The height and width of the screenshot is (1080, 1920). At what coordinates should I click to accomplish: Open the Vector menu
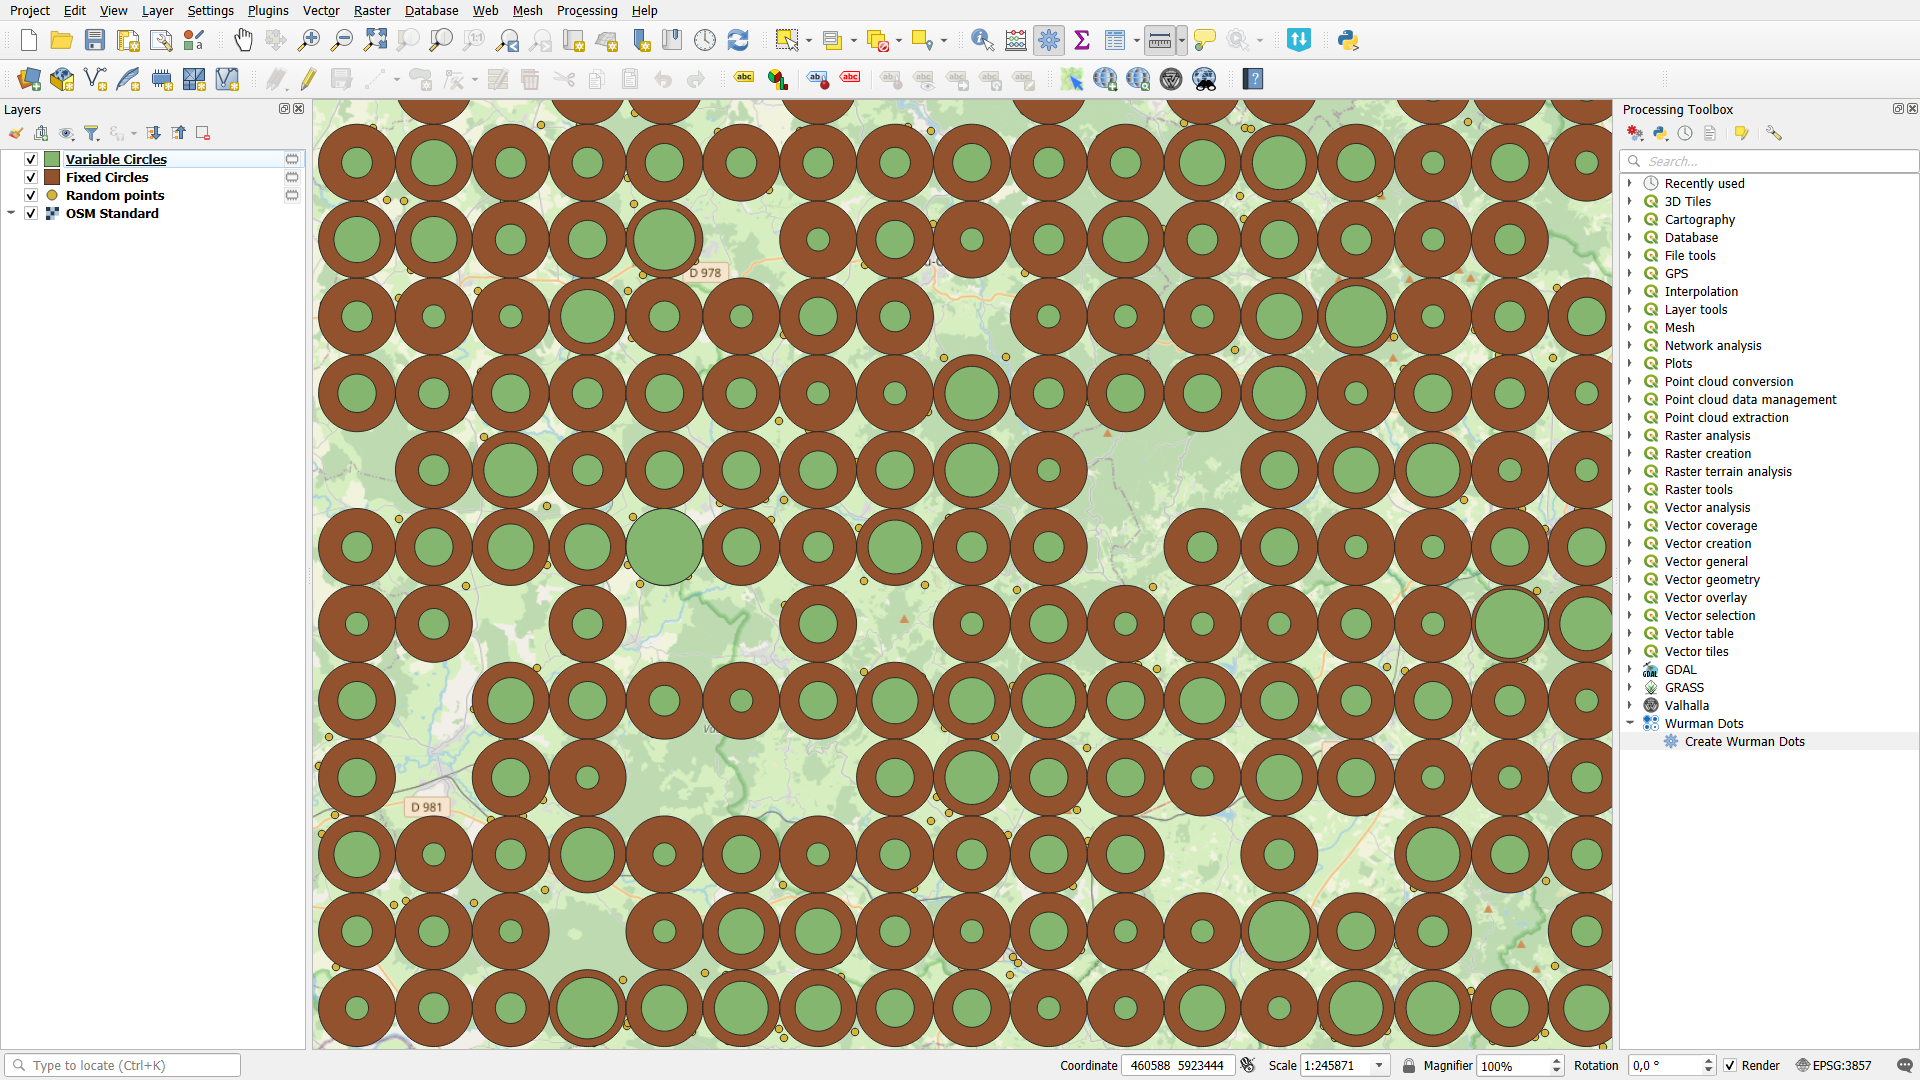pos(320,10)
